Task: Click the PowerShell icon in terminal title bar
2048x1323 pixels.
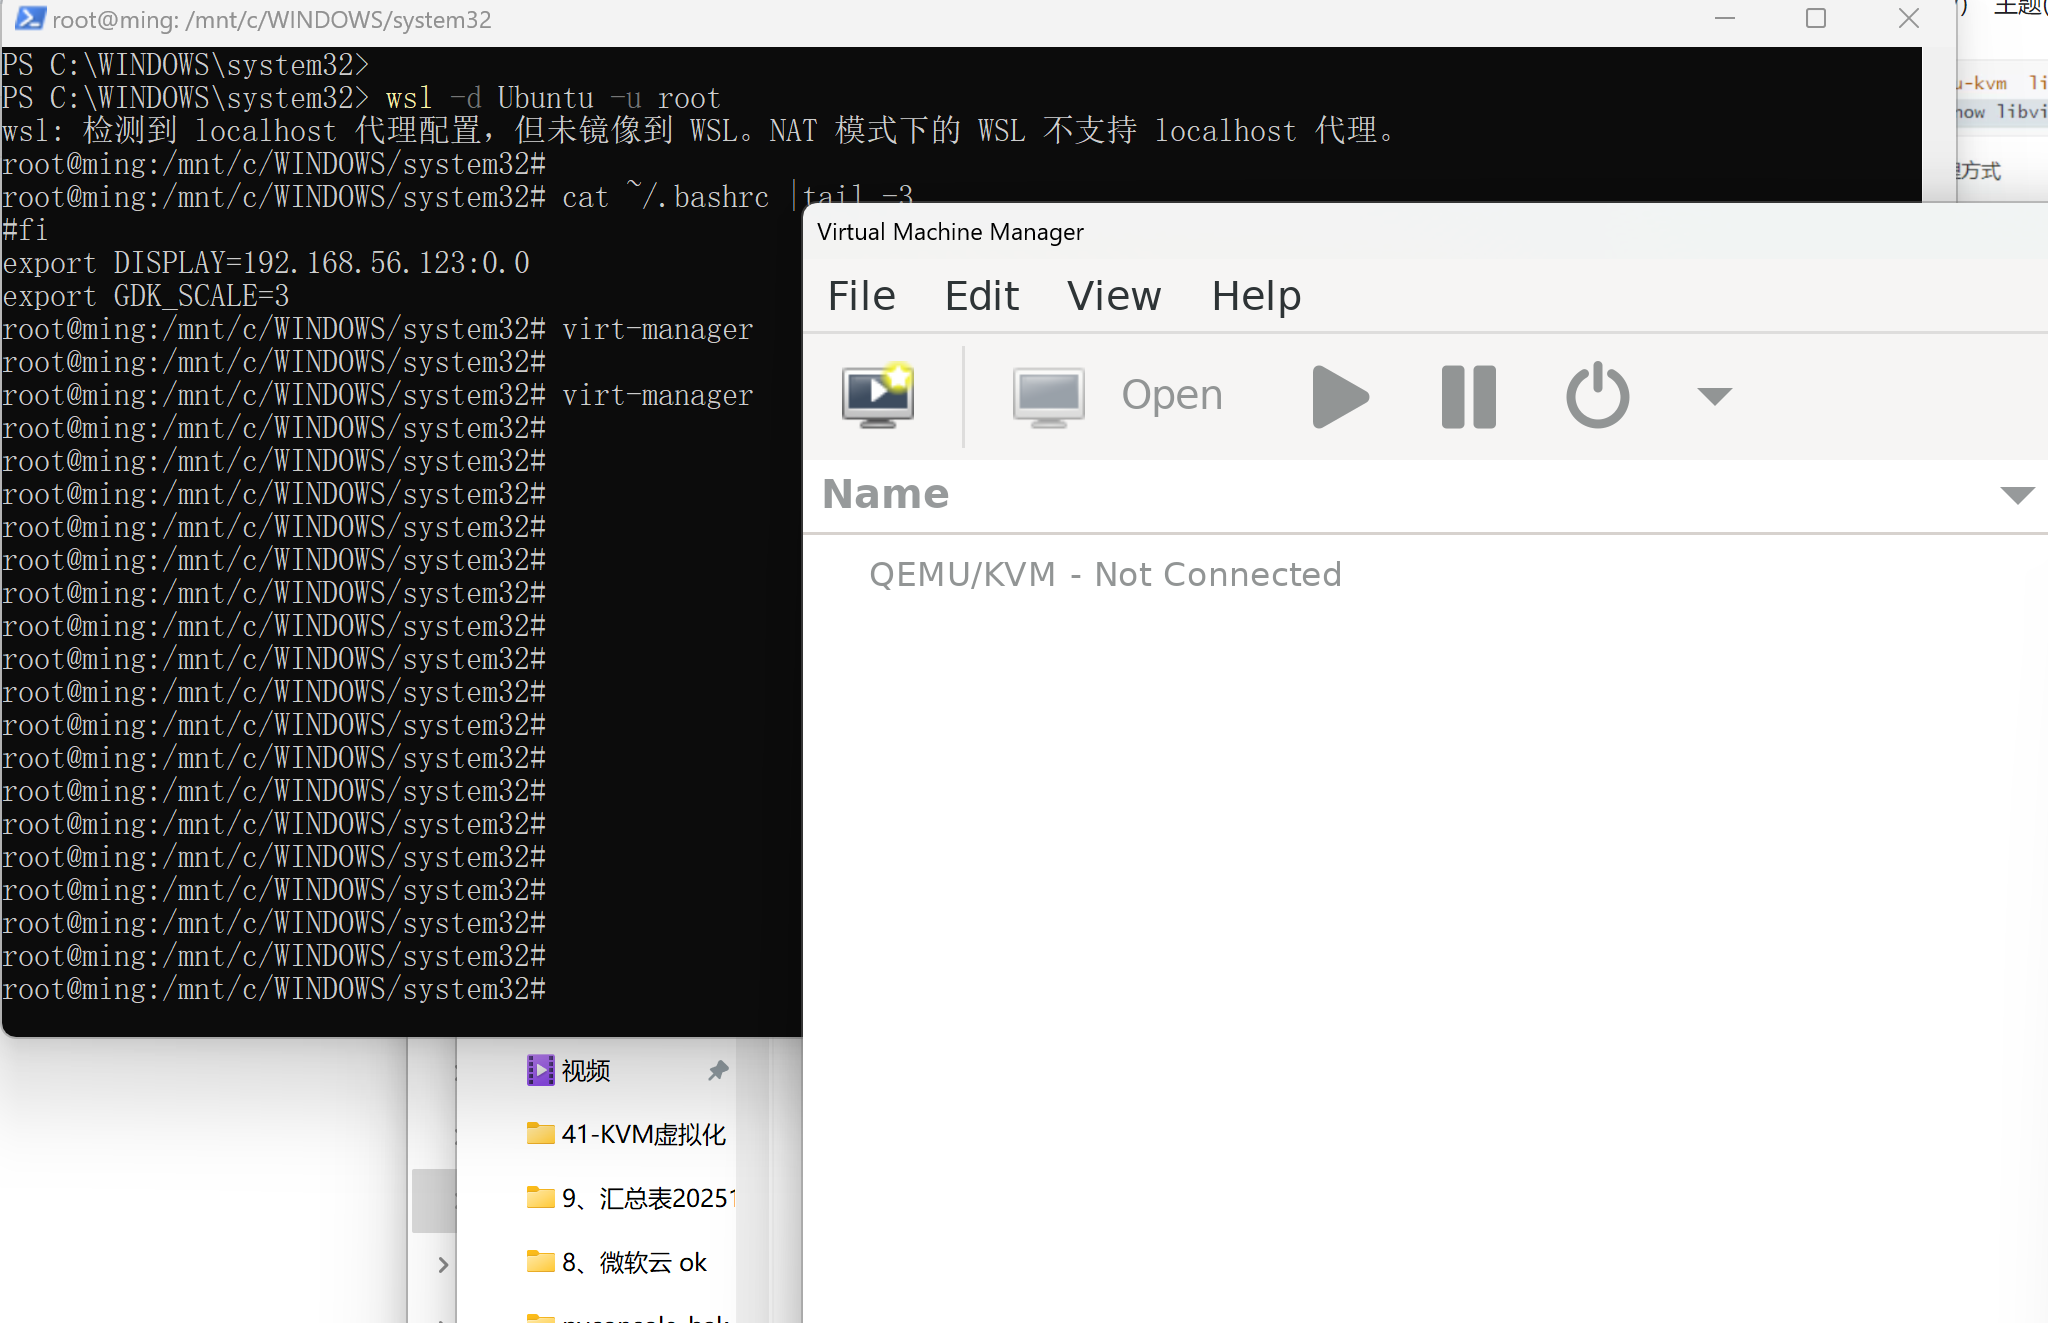Action: [x=30, y=19]
